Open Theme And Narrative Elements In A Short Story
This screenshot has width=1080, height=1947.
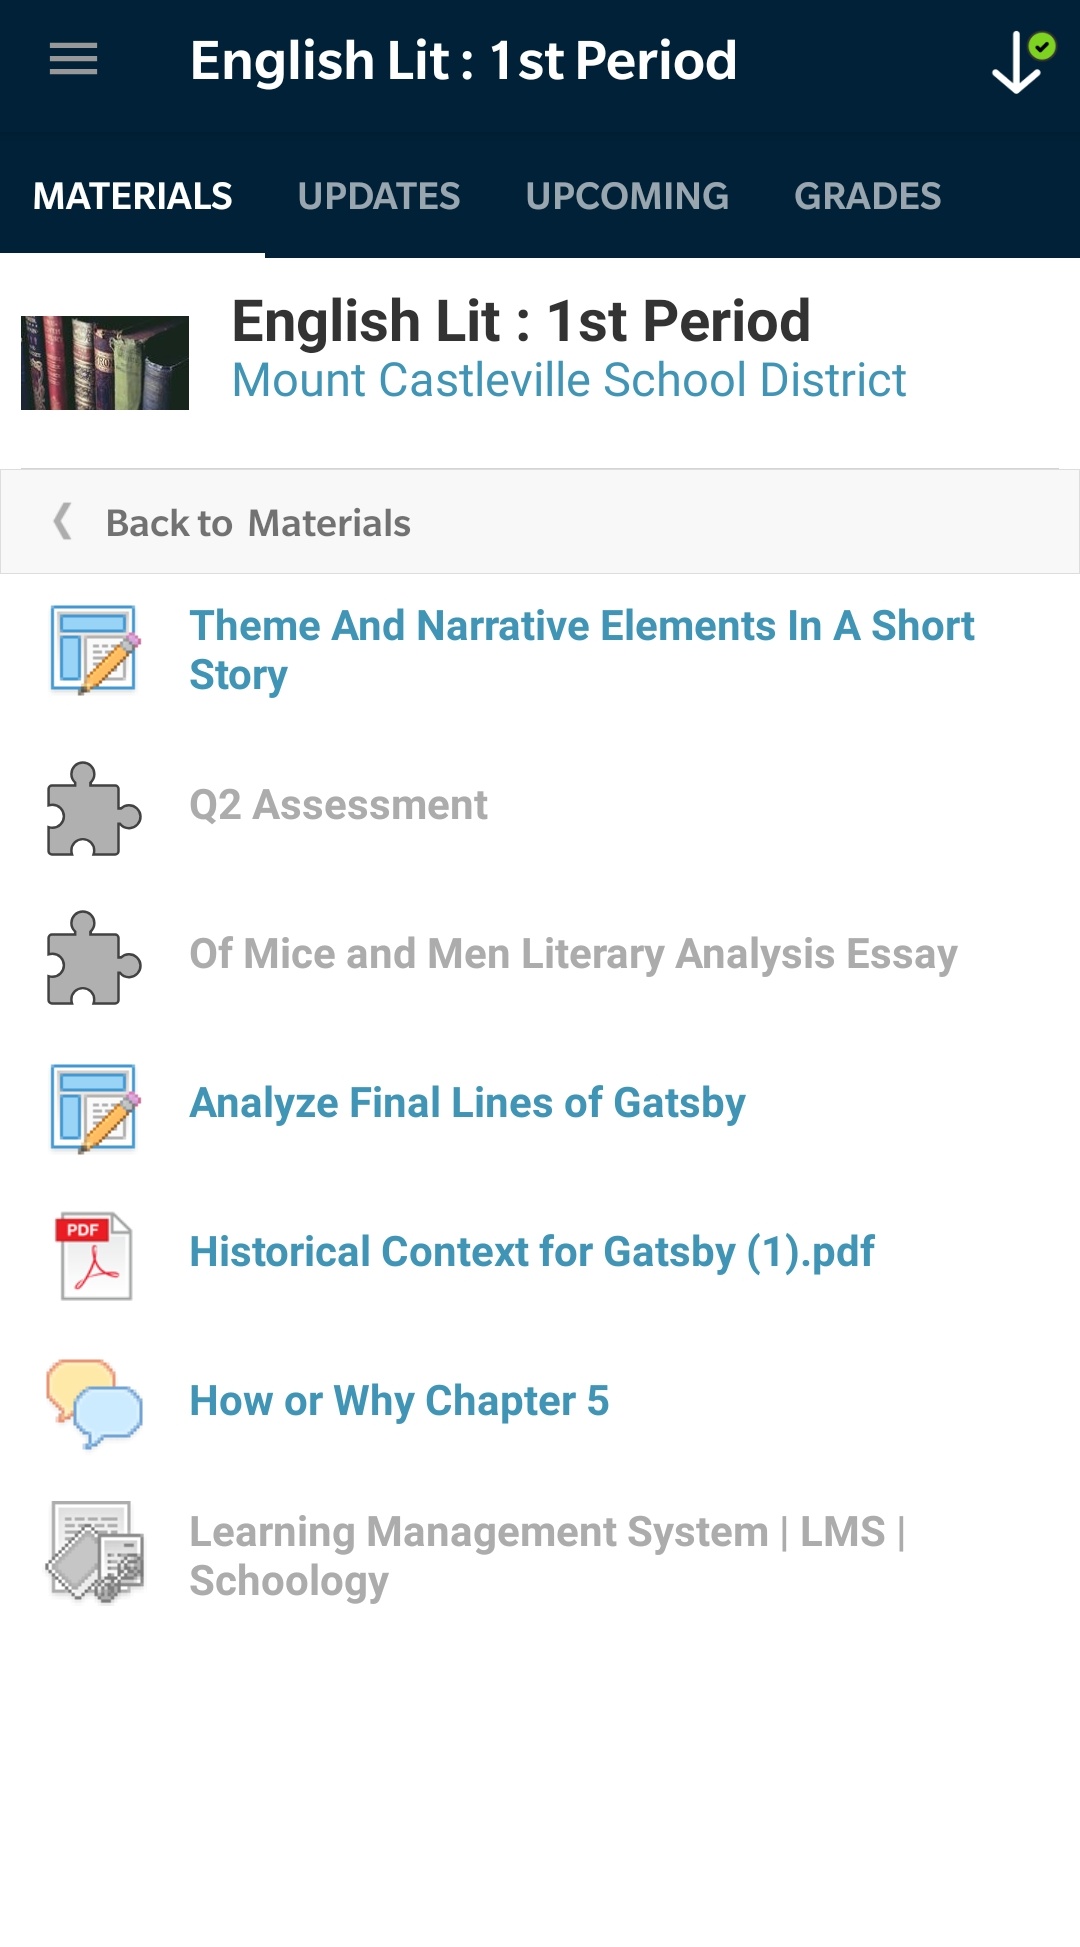(581, 649)
